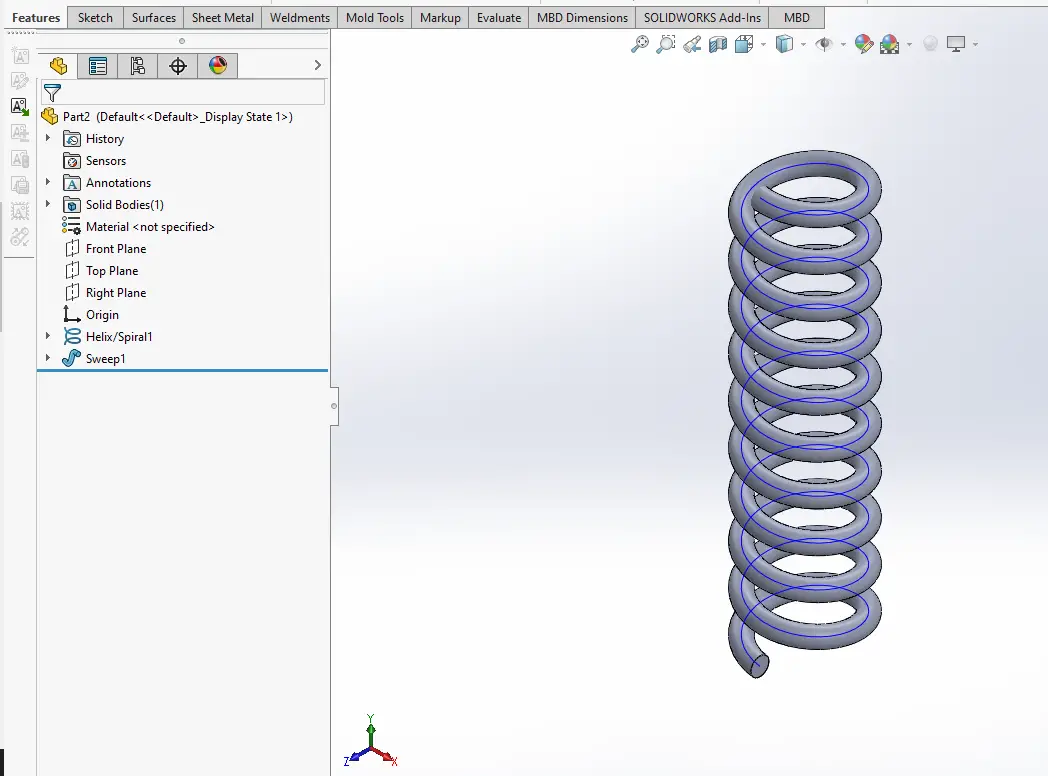Switch to the MBD tab
The width and height of the screenshot is (1048, 776).
797,17
